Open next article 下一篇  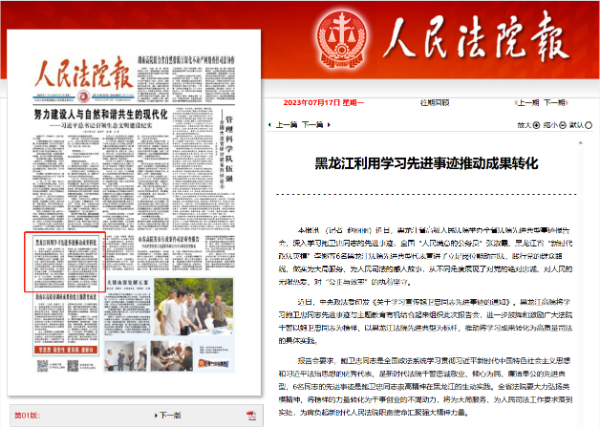click(x=313, y=124)
